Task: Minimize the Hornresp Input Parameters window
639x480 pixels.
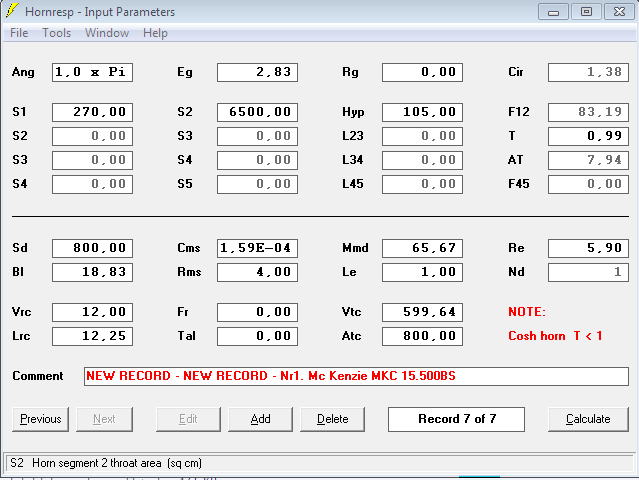Action: tap(553, 12)
